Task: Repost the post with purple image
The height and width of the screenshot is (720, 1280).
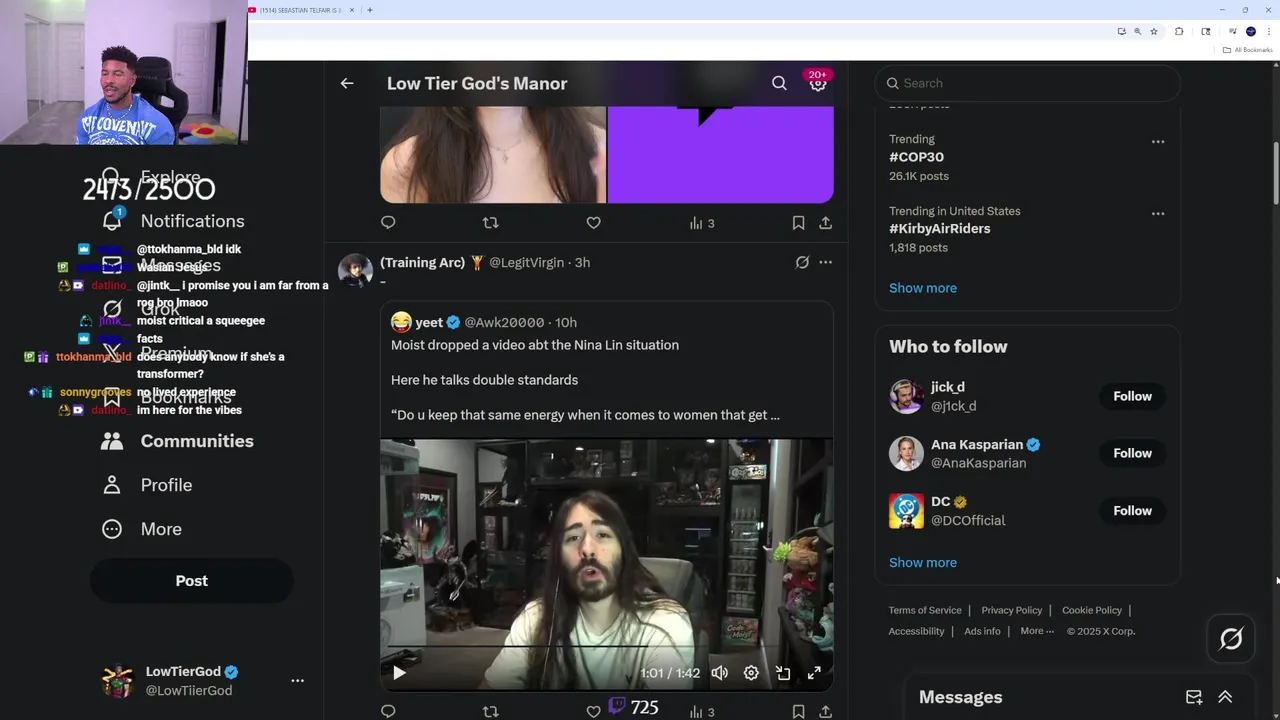Action: (x=490, y=222)
